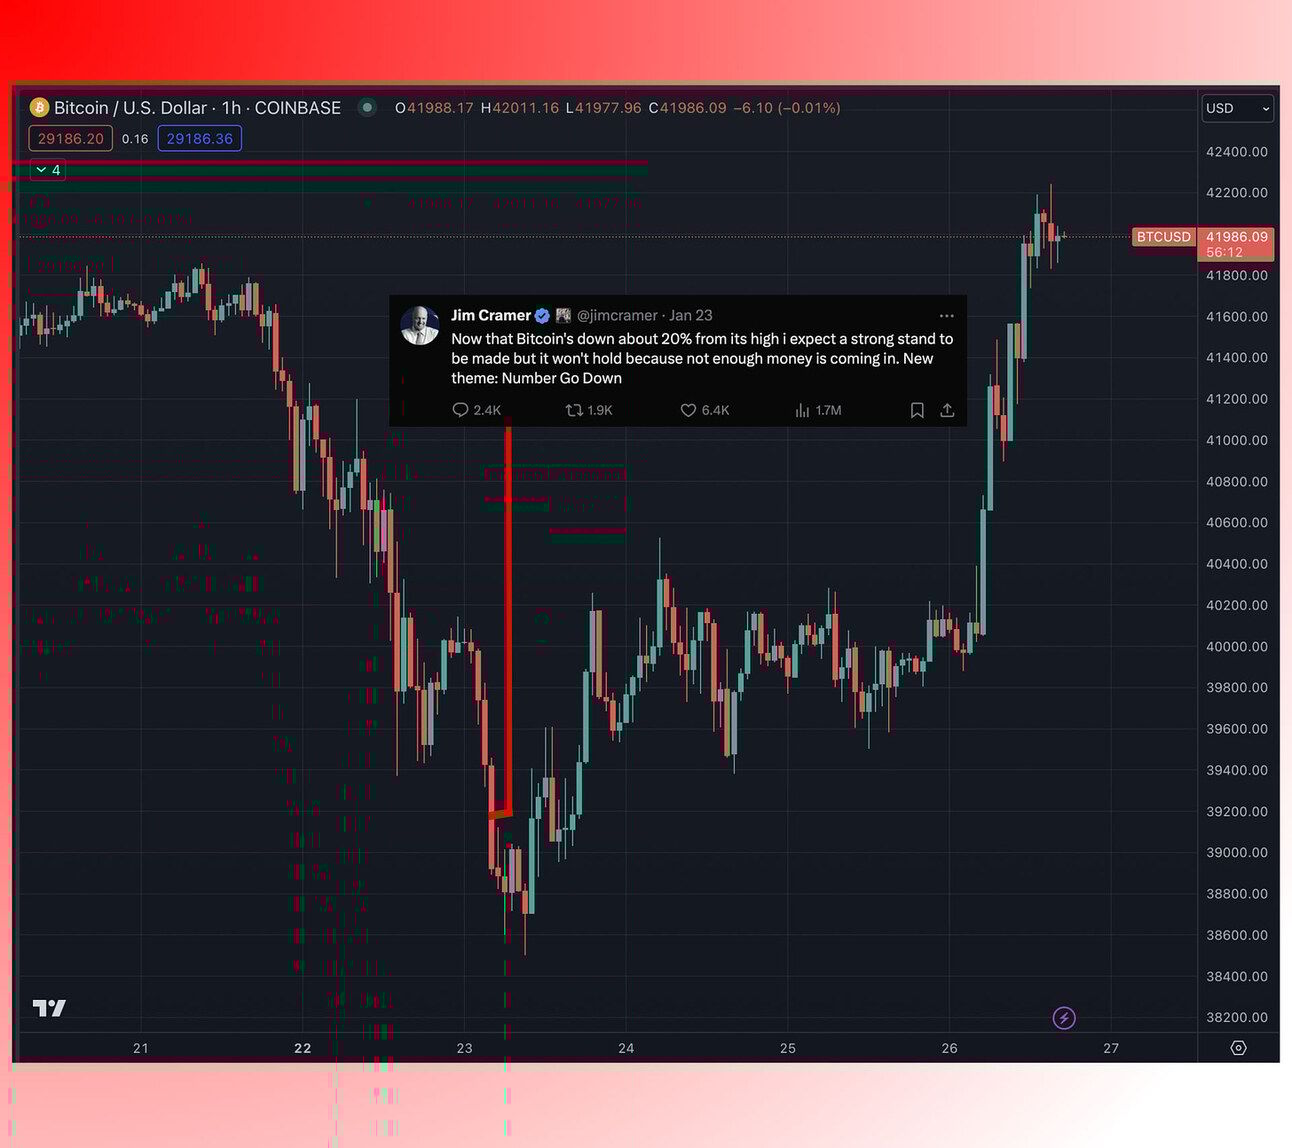Screen dimensions: 1292x1148
Task: Click the Bitcoin symbol logo icon
Action: (x=40, y=108)
